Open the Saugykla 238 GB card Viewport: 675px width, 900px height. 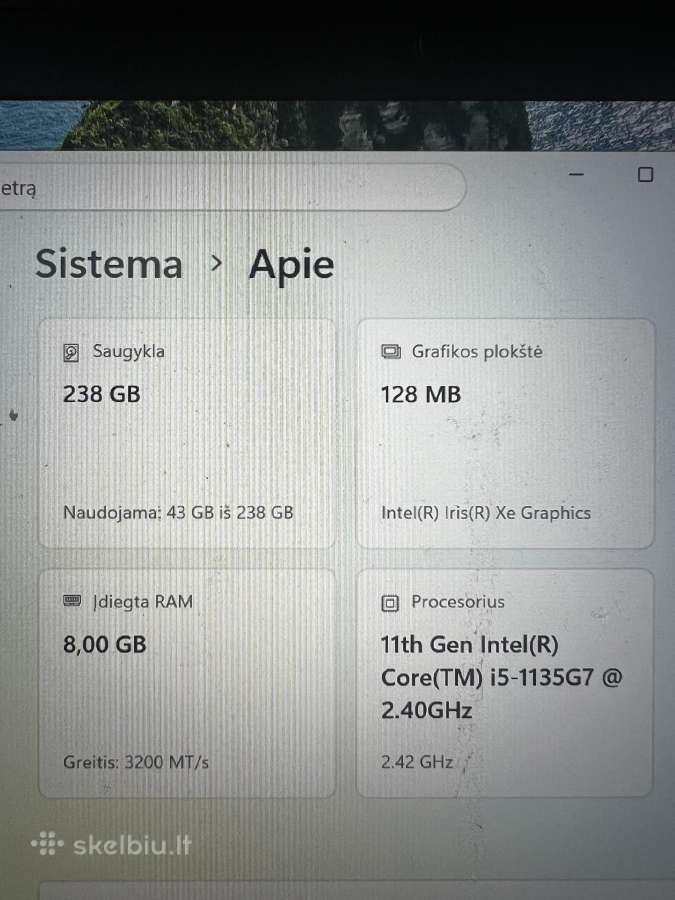(x=187, y=433)
